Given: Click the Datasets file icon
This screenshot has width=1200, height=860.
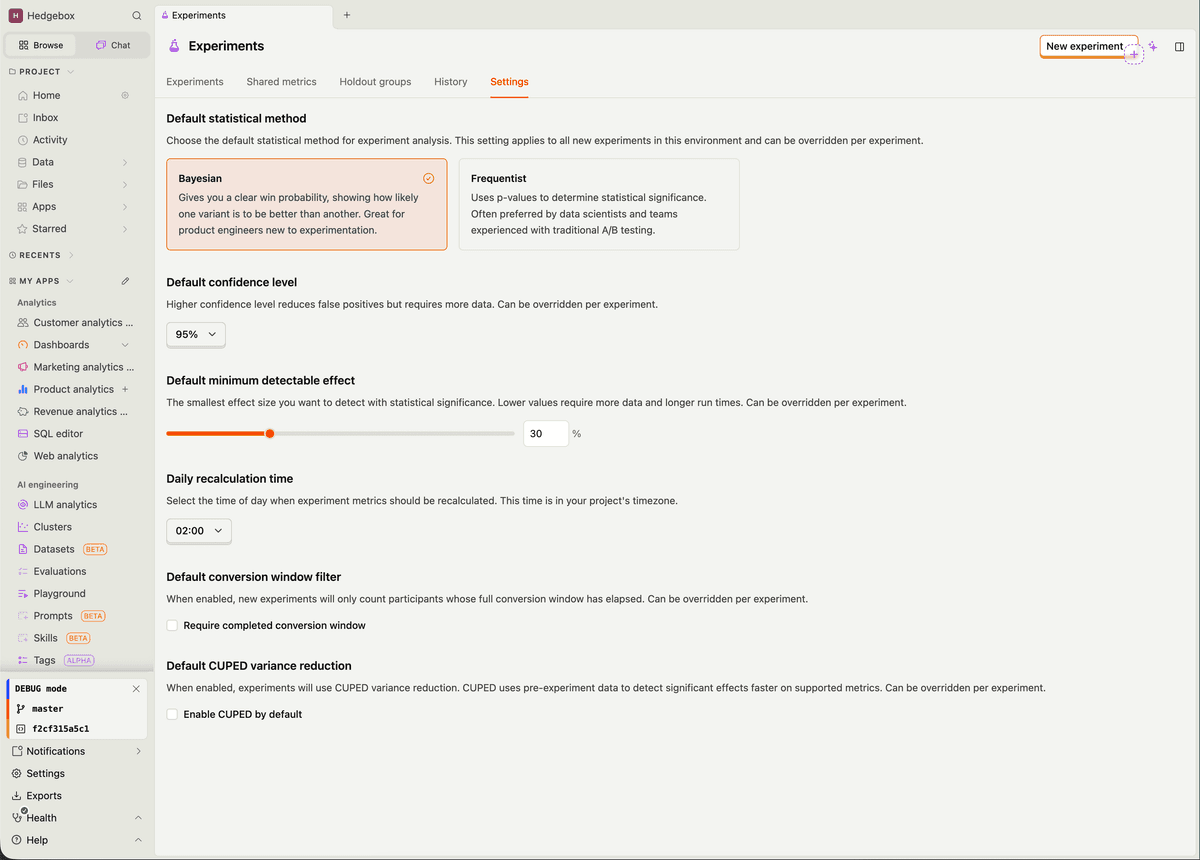Looking at the screenshot, I should [23, 549].
